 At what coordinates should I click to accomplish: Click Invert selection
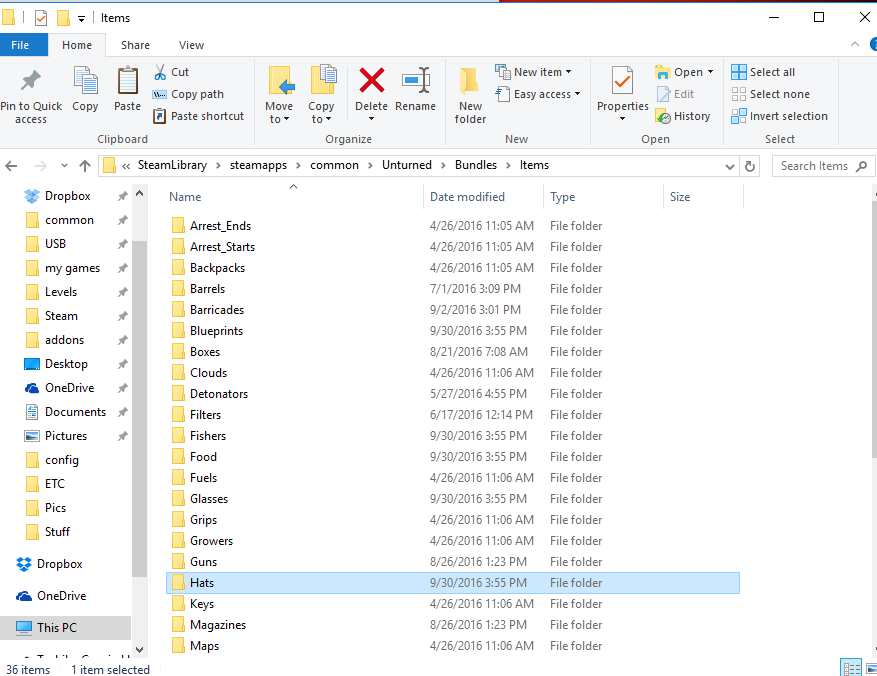pos(779,116)
